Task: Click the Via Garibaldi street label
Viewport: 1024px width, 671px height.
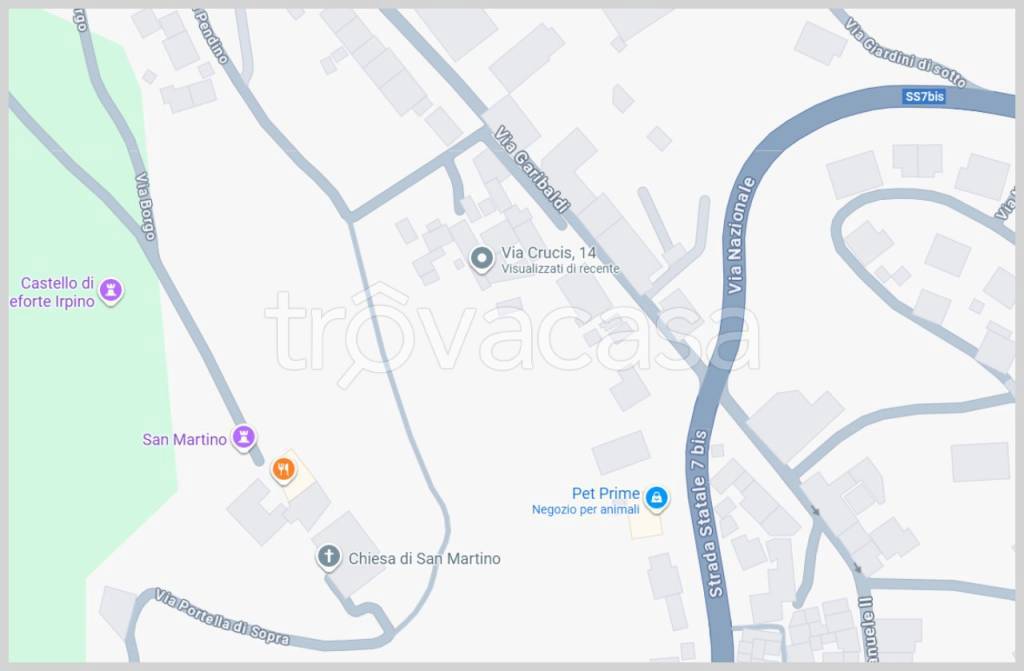Action: (x=531, y=169)
